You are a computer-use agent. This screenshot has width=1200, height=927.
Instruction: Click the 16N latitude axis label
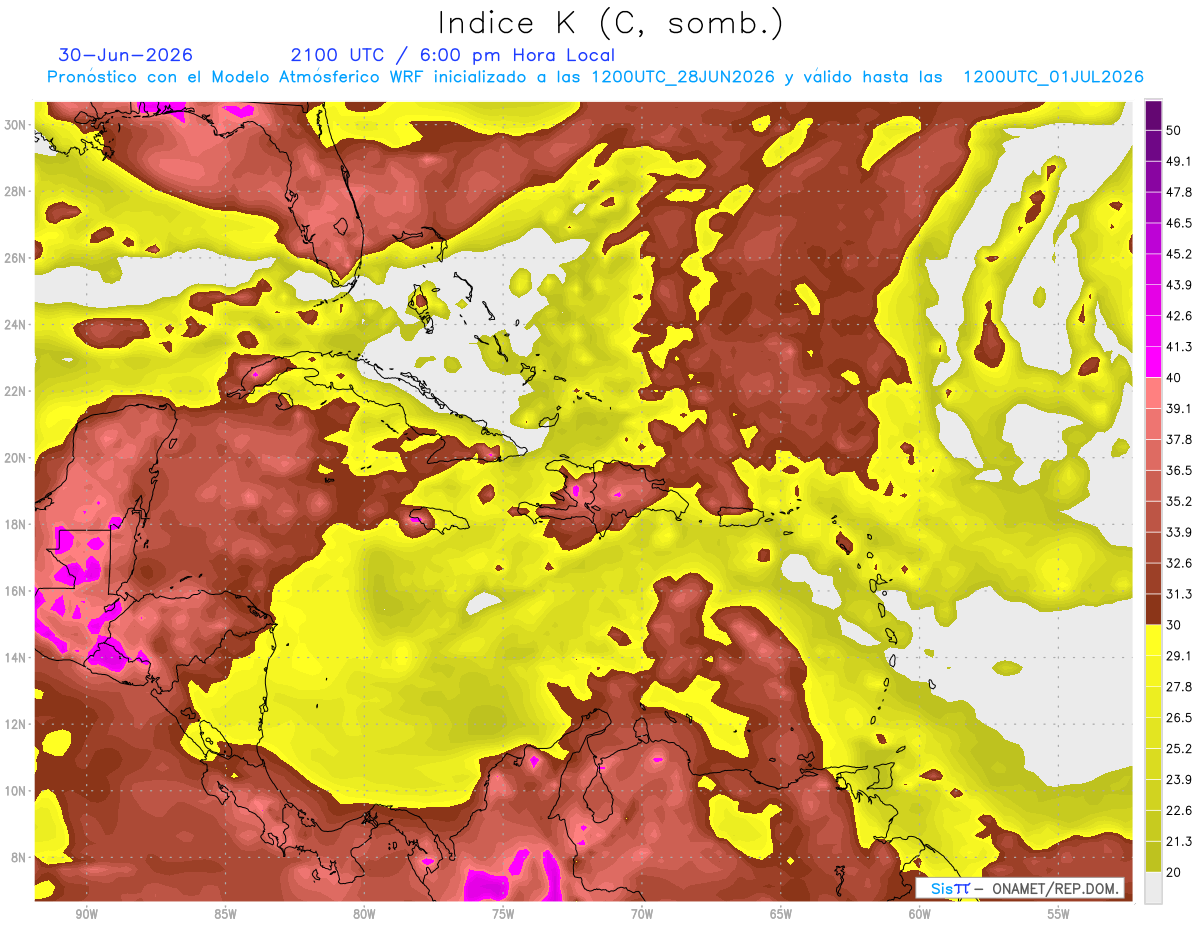15,591
